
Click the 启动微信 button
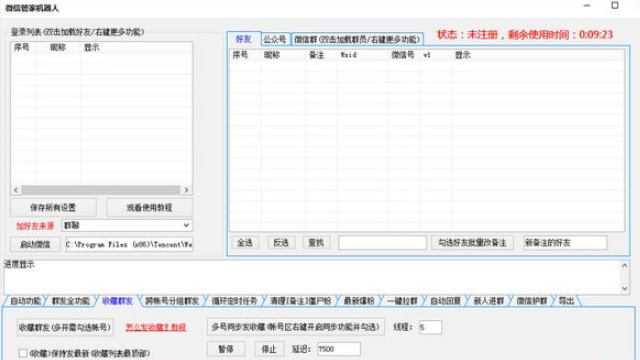pyautogui.click(x=35, y=244)
